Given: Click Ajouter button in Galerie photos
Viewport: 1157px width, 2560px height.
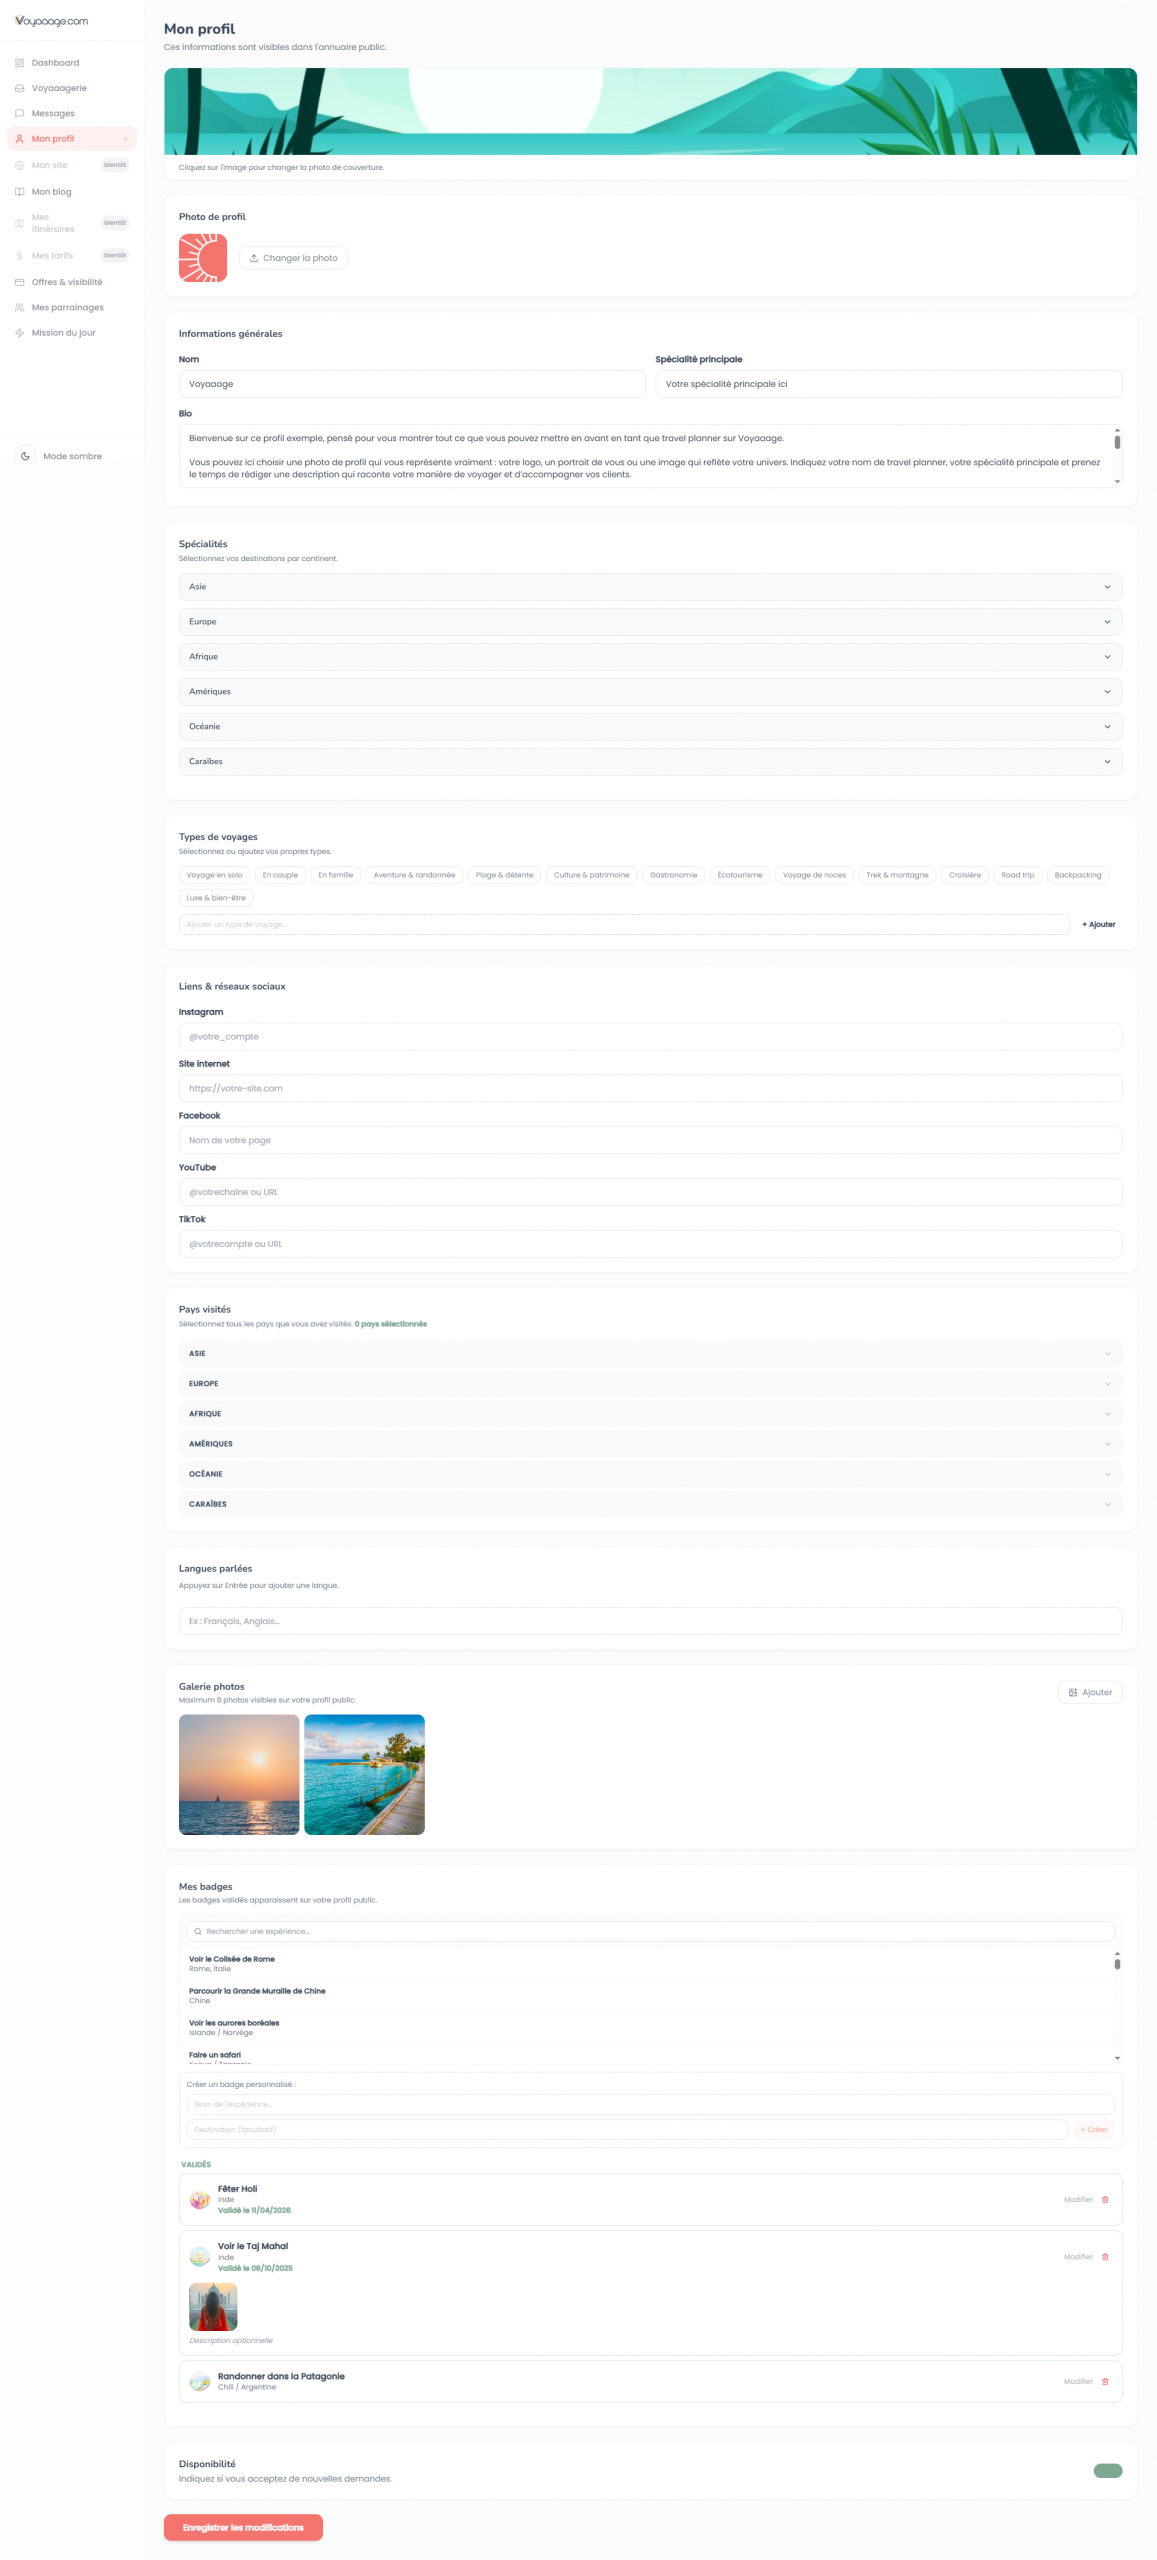Looking at the screenshot, I should click(1090, 1693).
